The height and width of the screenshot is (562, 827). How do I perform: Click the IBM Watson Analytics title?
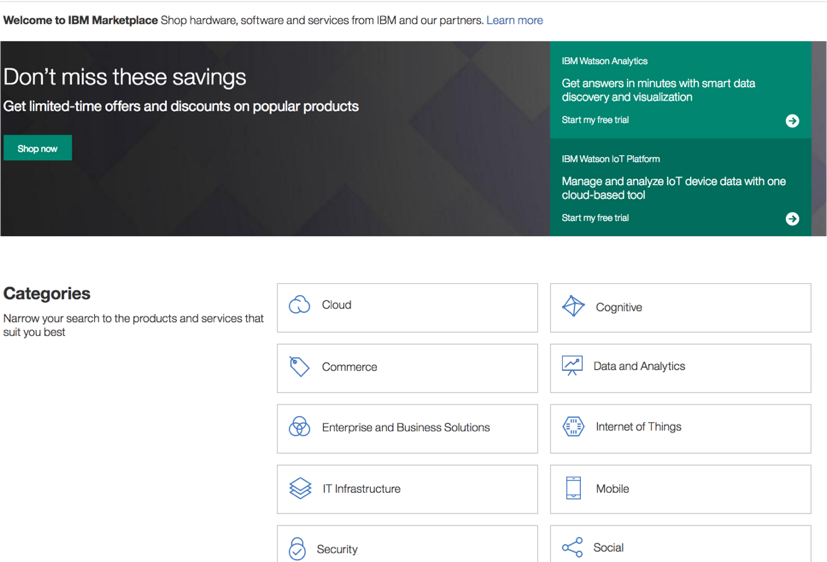pos(604,61)
